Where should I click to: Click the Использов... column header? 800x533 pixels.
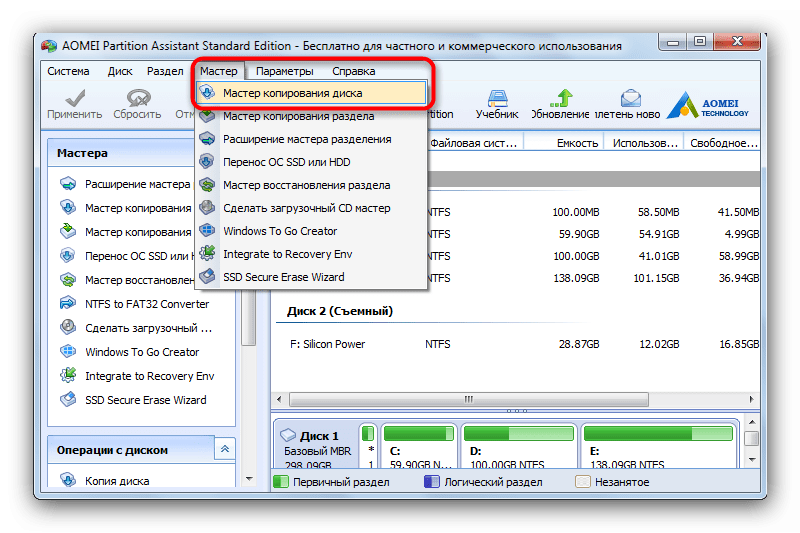click(x=644, y=143)
